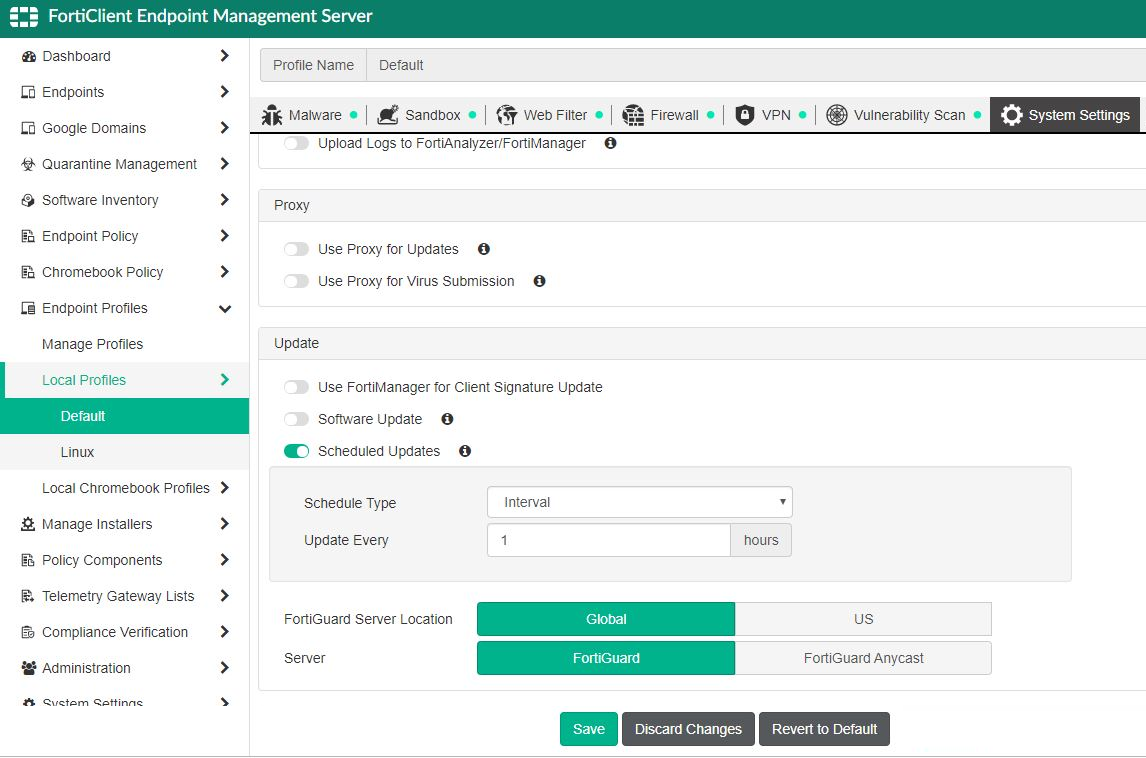The height and width of the screenshot is (758, 1146).
Task: Switch to the Sandbox tab
Action: click(x=427, y=115)
